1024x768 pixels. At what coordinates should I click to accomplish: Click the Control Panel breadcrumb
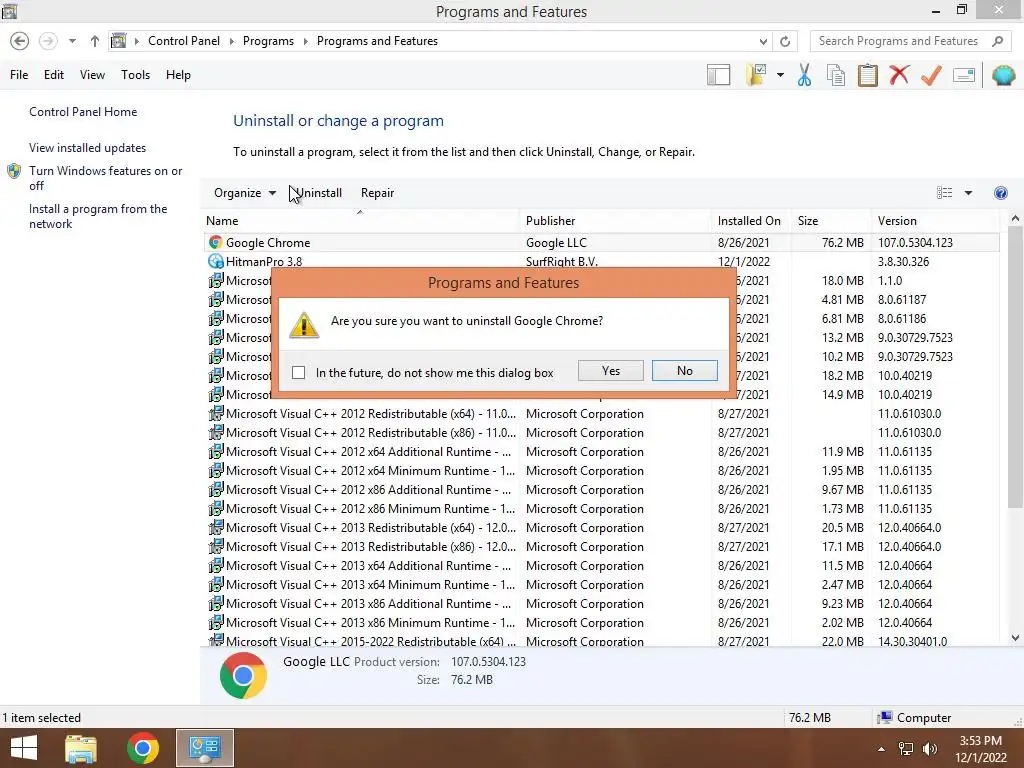(184, 40)
